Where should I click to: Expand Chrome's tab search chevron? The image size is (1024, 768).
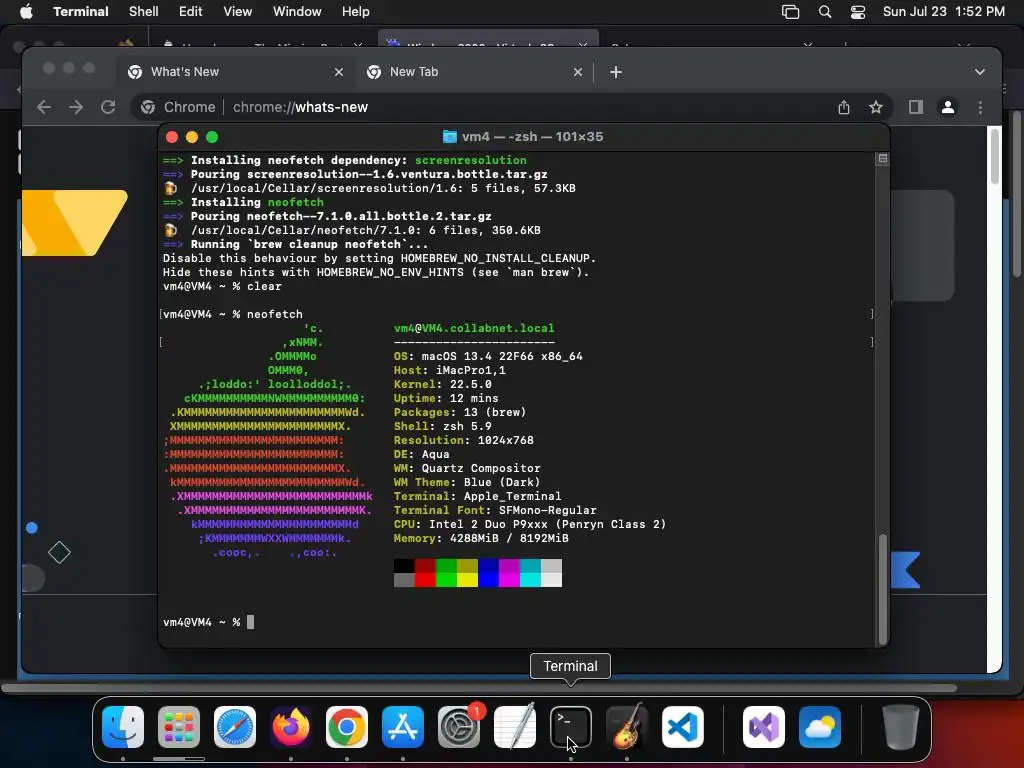980,72
